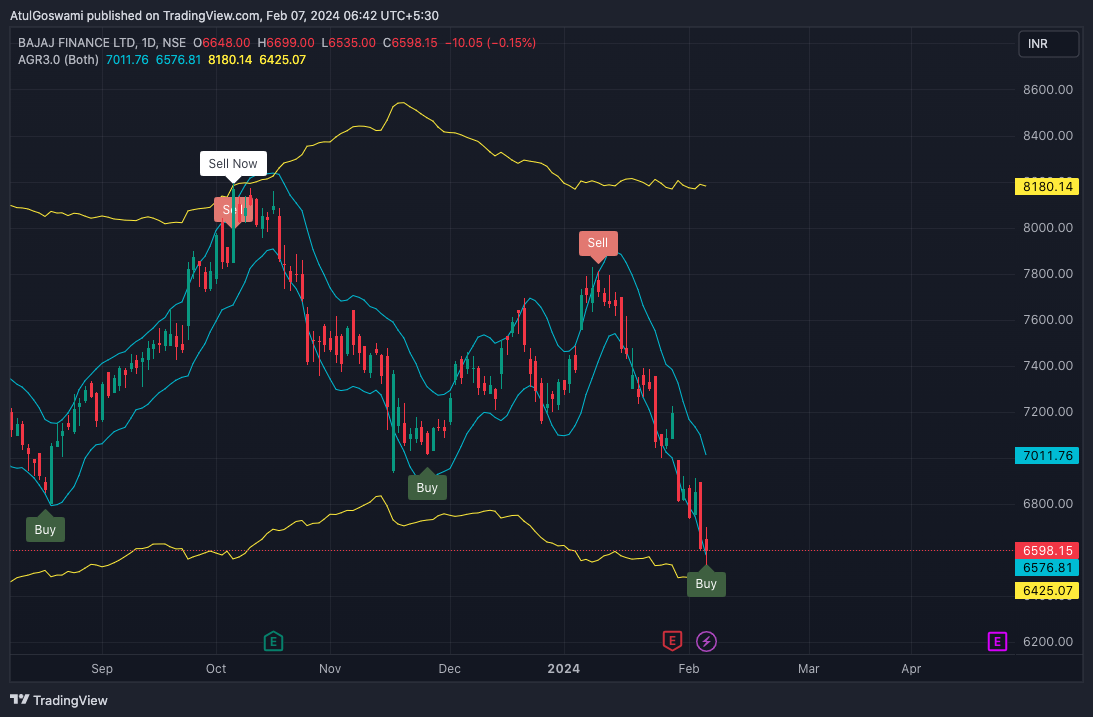Click the 7800.00 price axis label
This screenshot has height=717, width=1093.
[x=1048, y=274]
